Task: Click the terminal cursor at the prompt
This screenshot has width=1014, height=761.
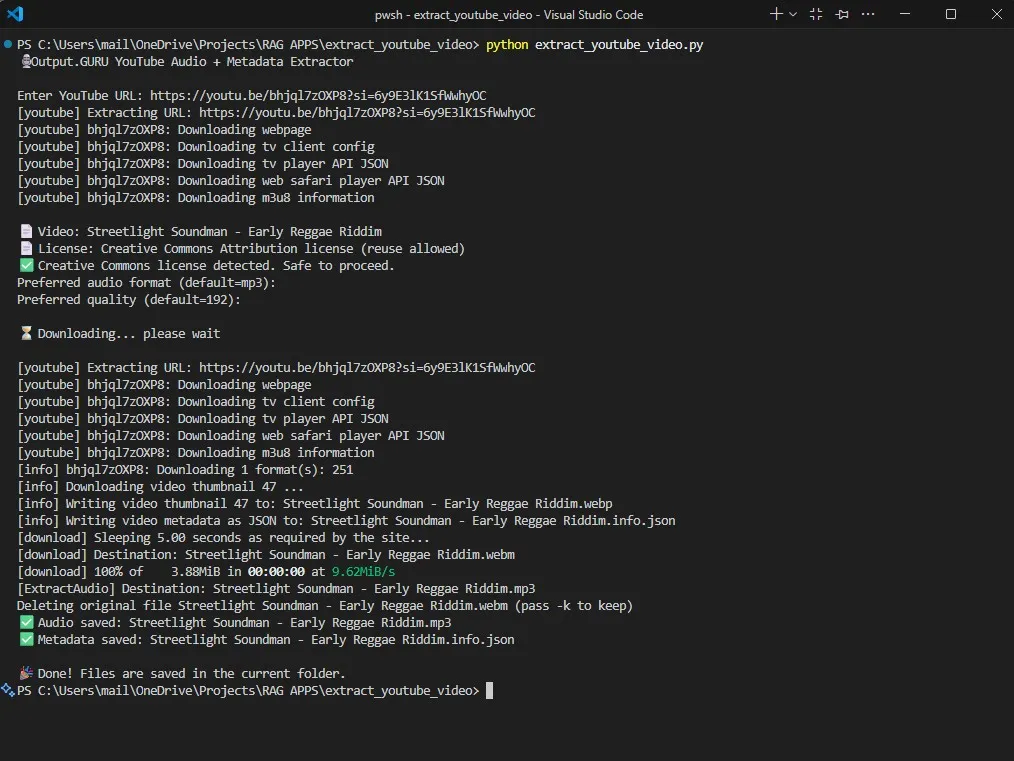Action: point(489,691)
